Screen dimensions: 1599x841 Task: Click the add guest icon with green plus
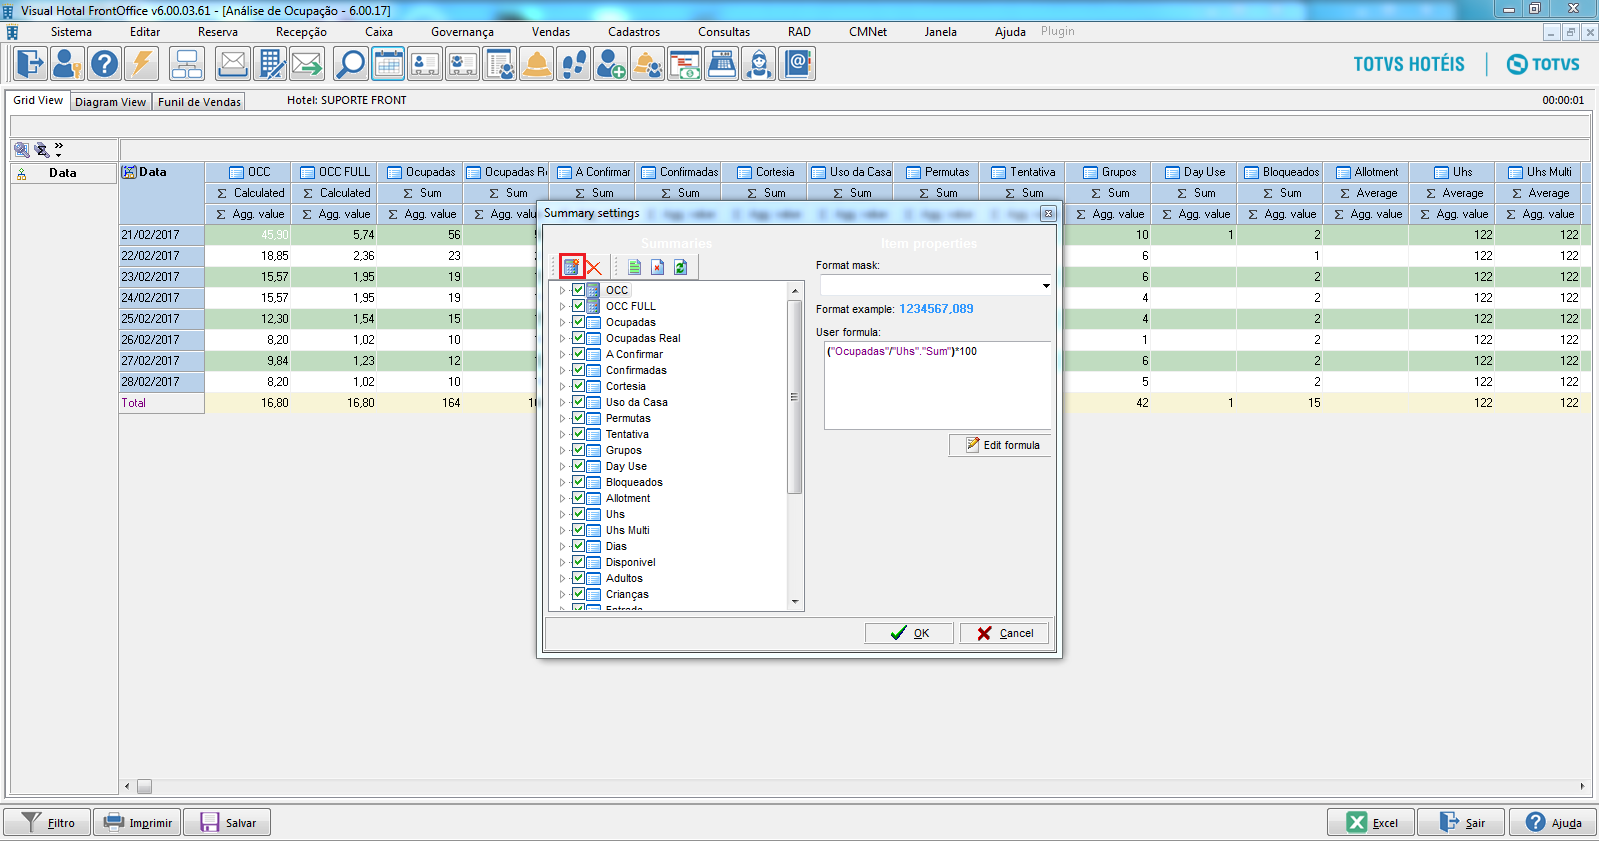coord(611,64)
